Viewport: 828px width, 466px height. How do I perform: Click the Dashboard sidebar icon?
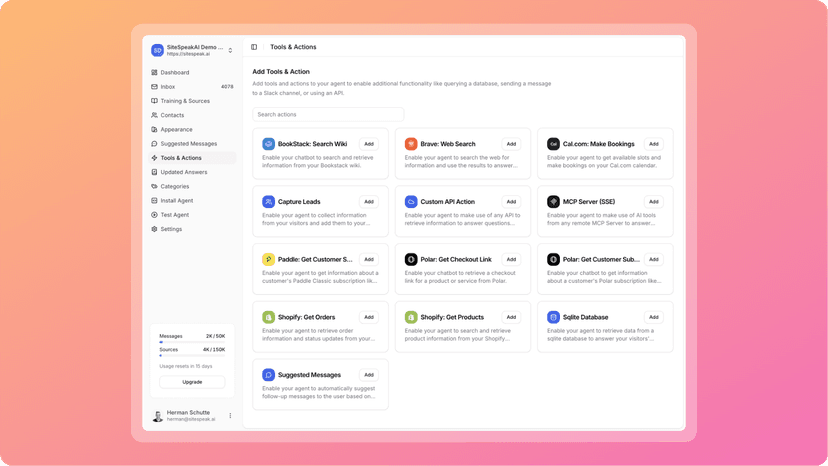(154, 72)
